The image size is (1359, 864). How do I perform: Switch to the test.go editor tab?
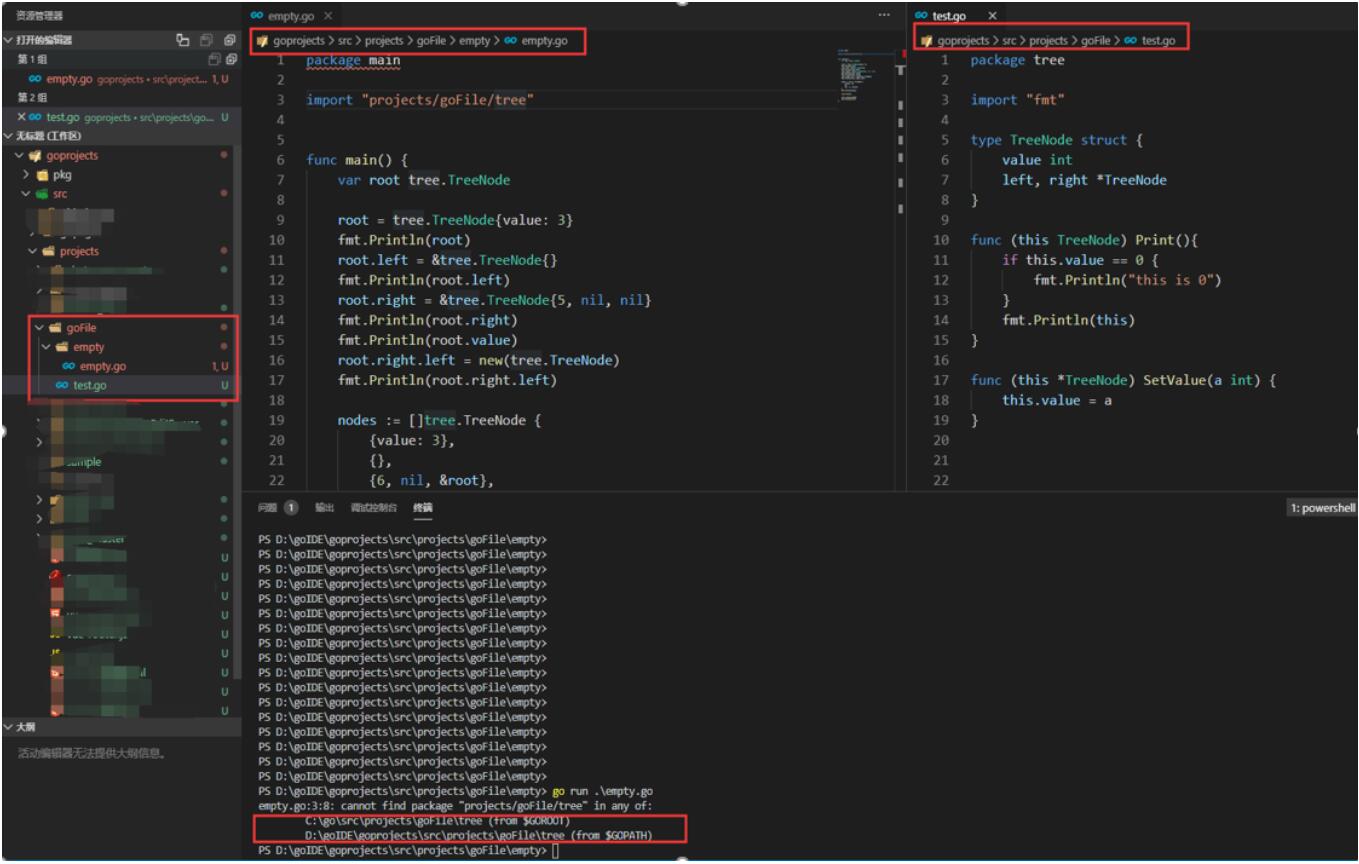[951, 17]
